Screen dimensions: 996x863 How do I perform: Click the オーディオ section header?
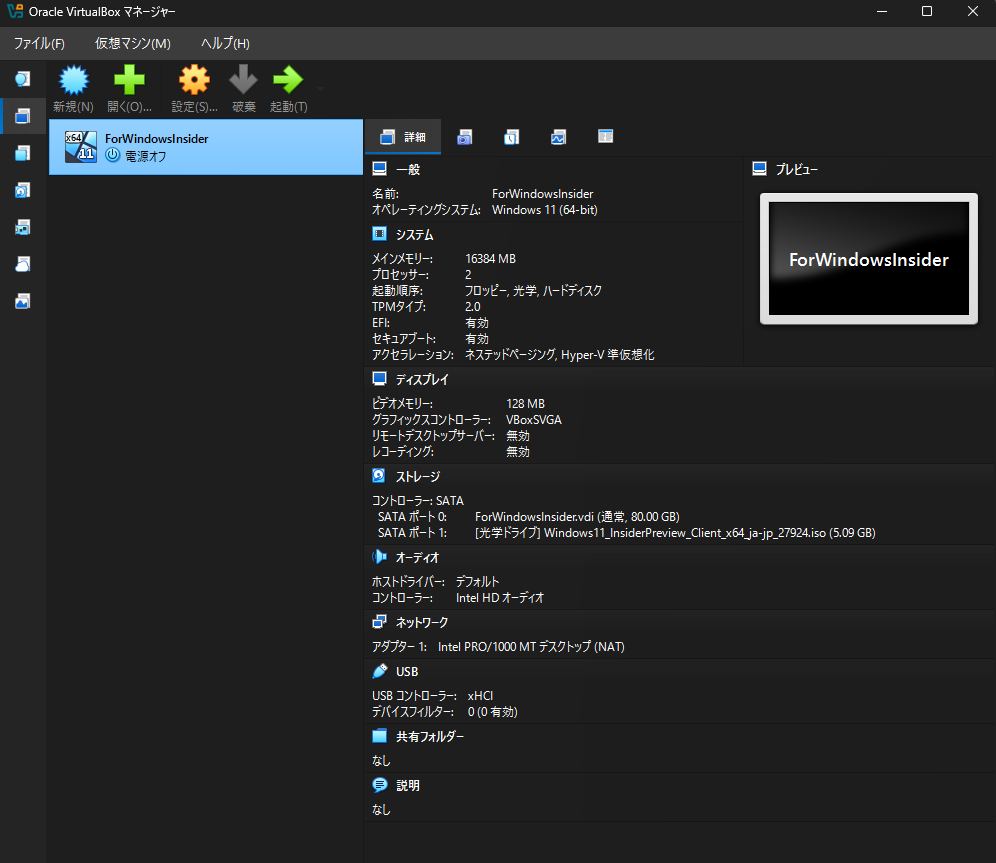[x=417, y=558]
